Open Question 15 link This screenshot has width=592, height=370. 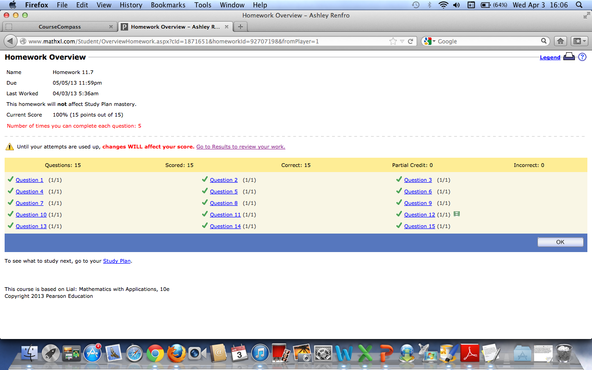(419, 226)
